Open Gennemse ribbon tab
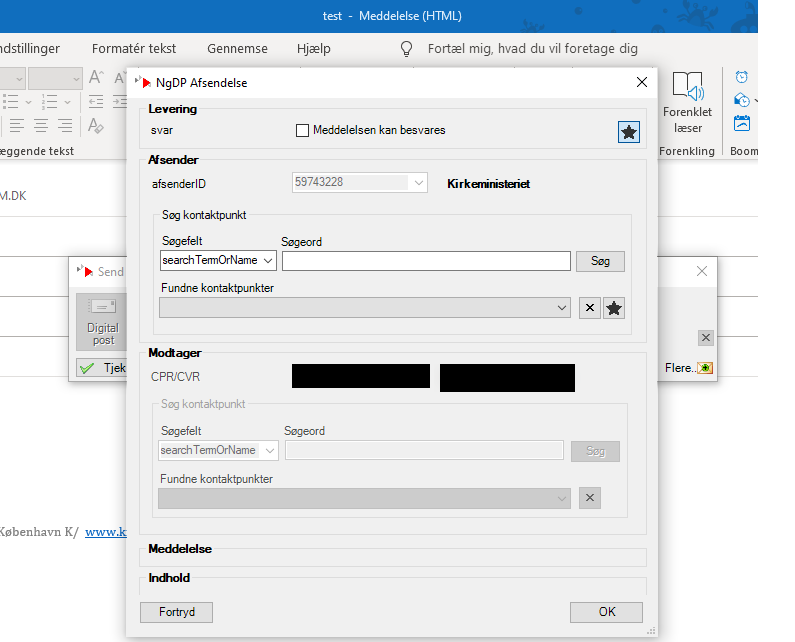The image size is (795, 642). click(x=237, y=49)
